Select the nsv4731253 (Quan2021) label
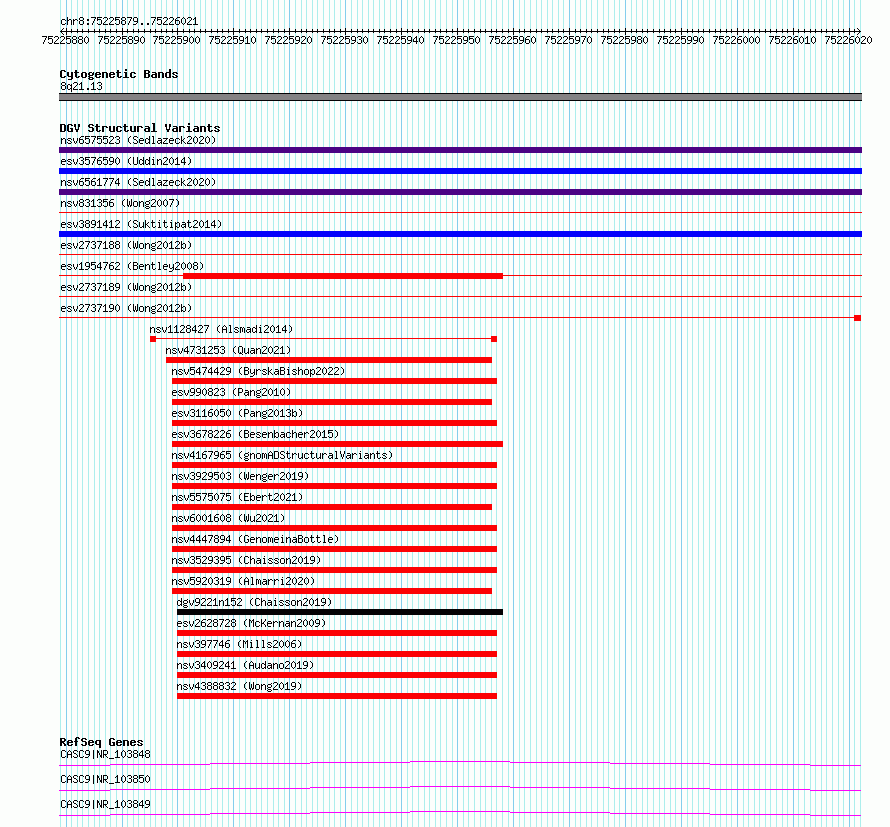The height and width of the screenshot is (827, 890). 228,350
